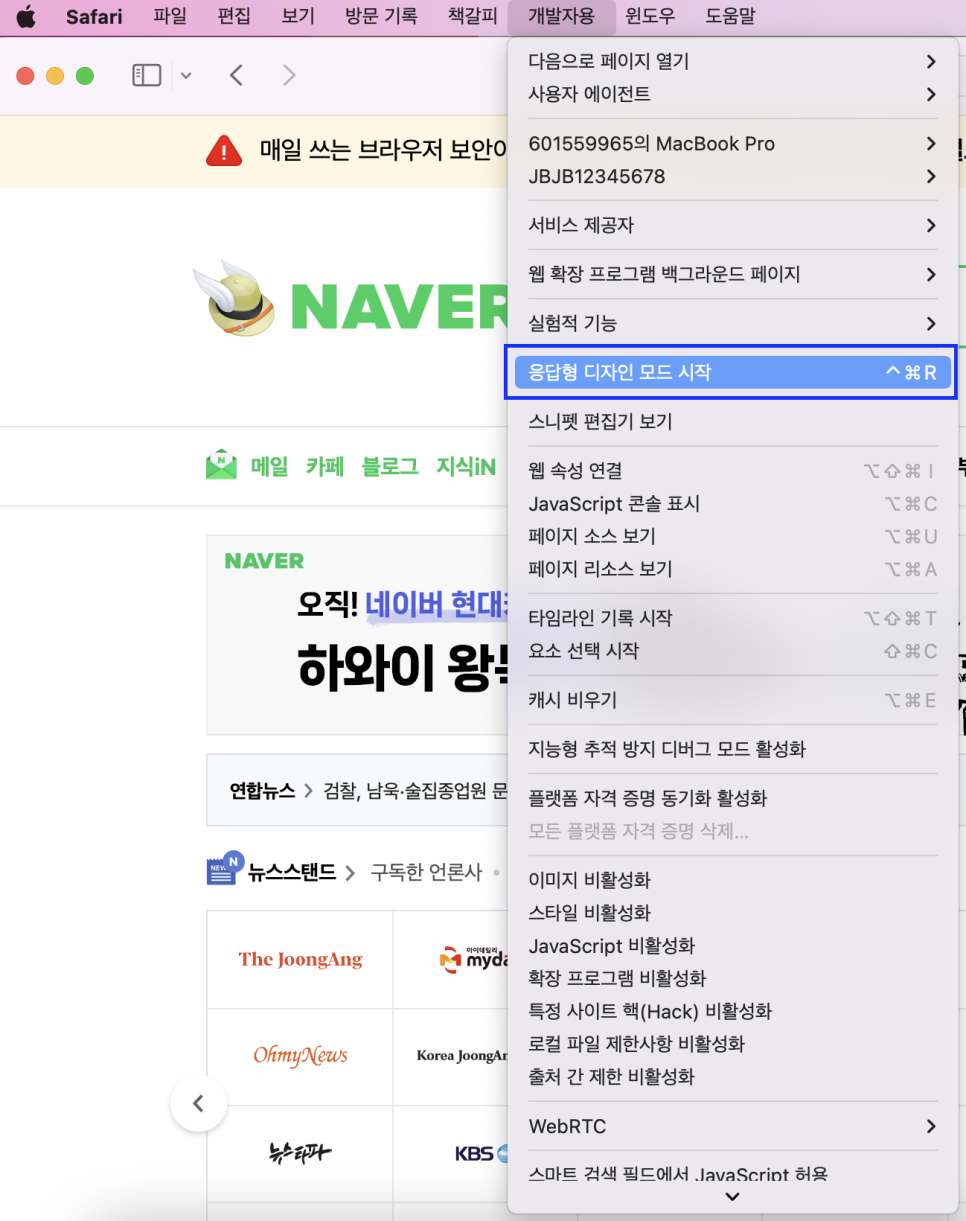
Task: Go back with the back arrow
Action: tap(236, 75)
